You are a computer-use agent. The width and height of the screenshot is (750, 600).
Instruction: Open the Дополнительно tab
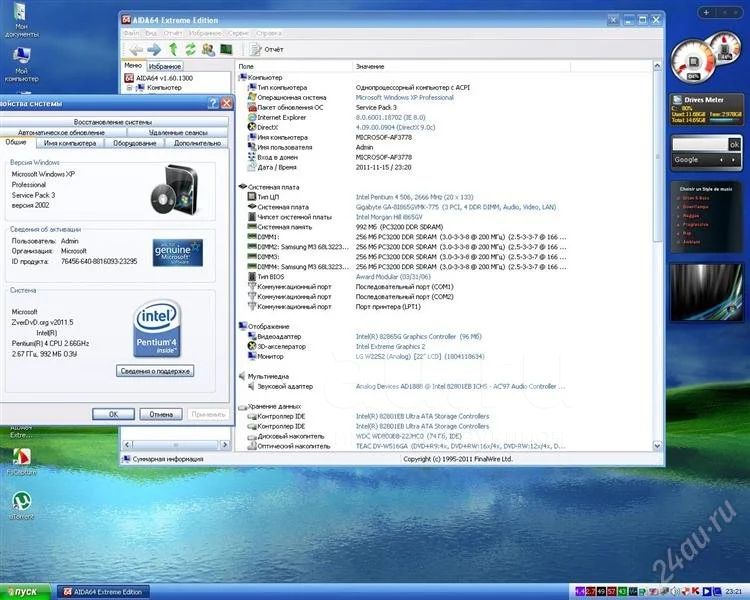click(x=197, y=143)
